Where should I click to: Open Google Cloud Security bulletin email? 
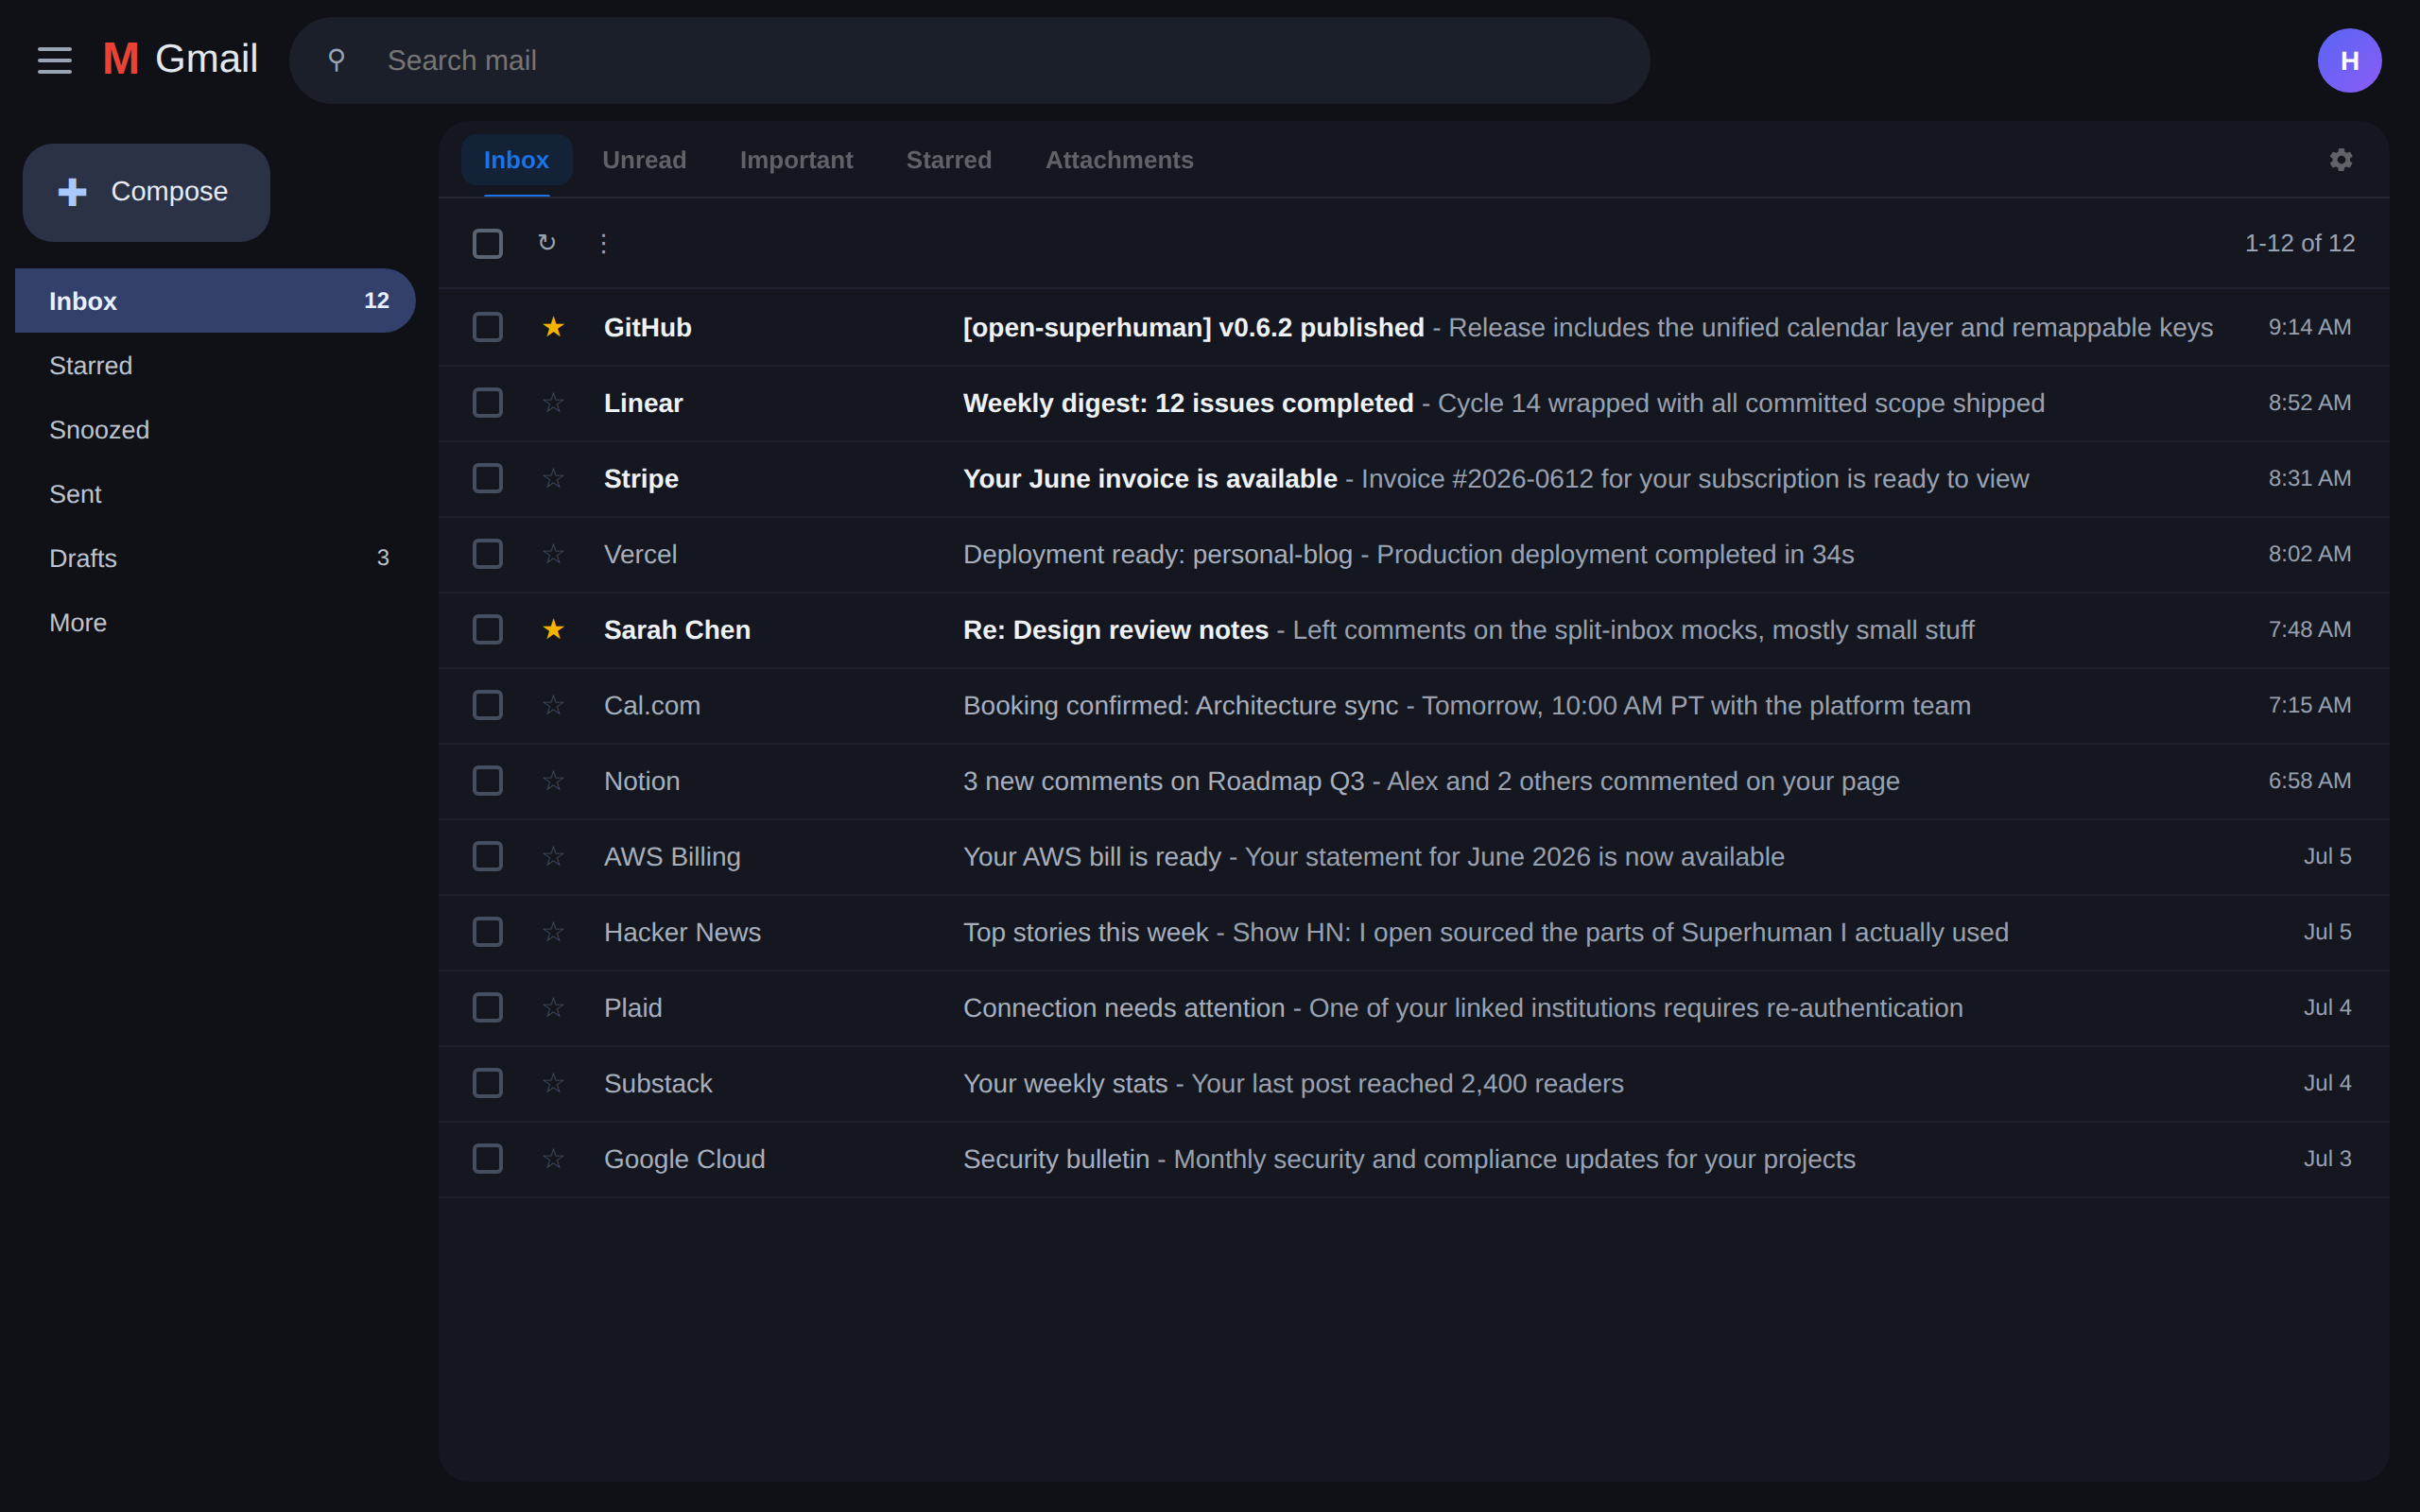pos(1413,1159)
